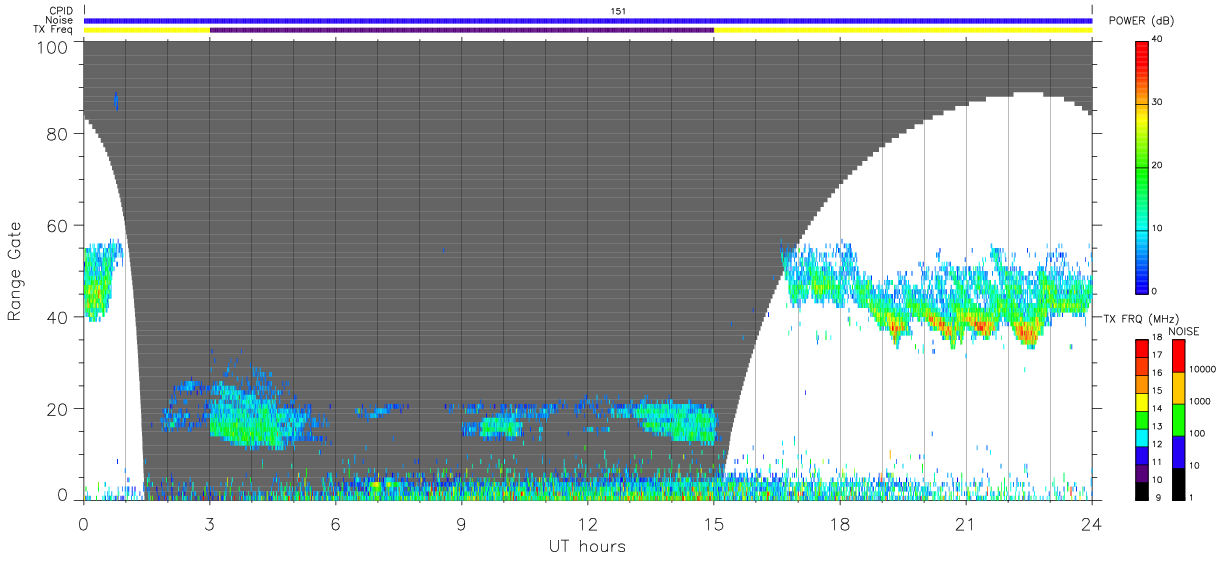Select the blue swatch in NOISE legend
The image size is (1228, 567).
1179,452
